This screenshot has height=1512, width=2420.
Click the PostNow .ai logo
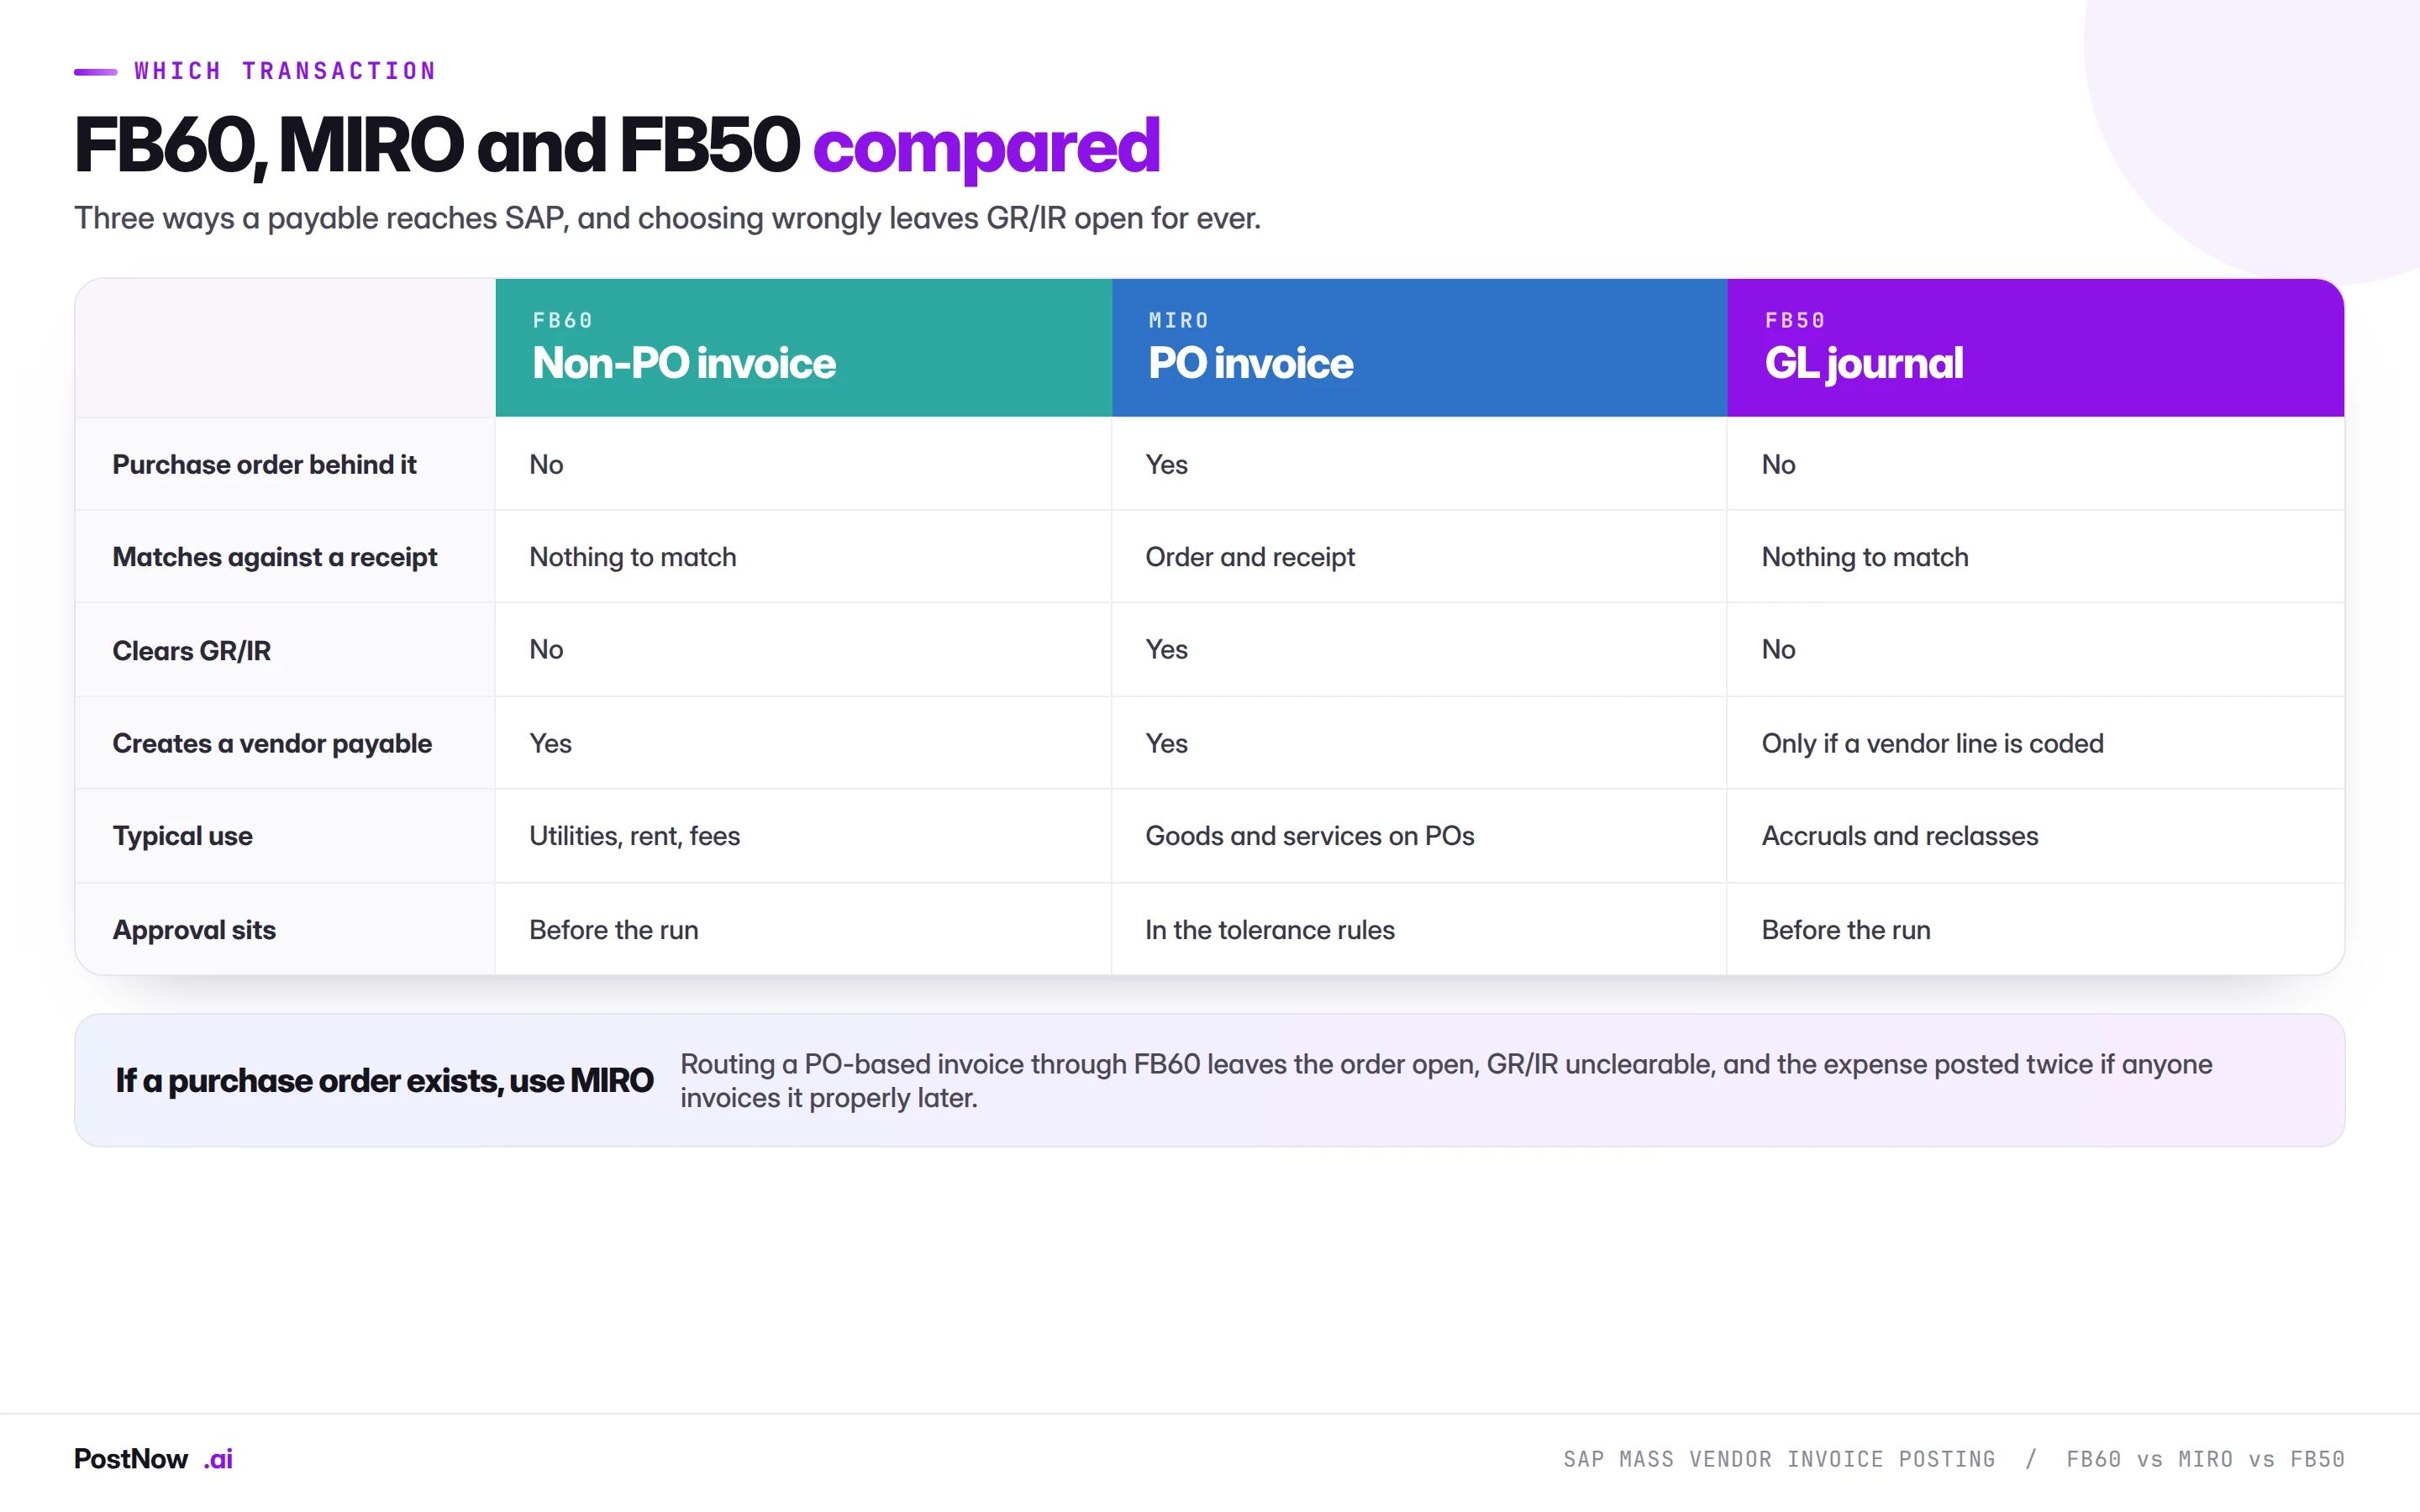click(x=153, y=1459)
